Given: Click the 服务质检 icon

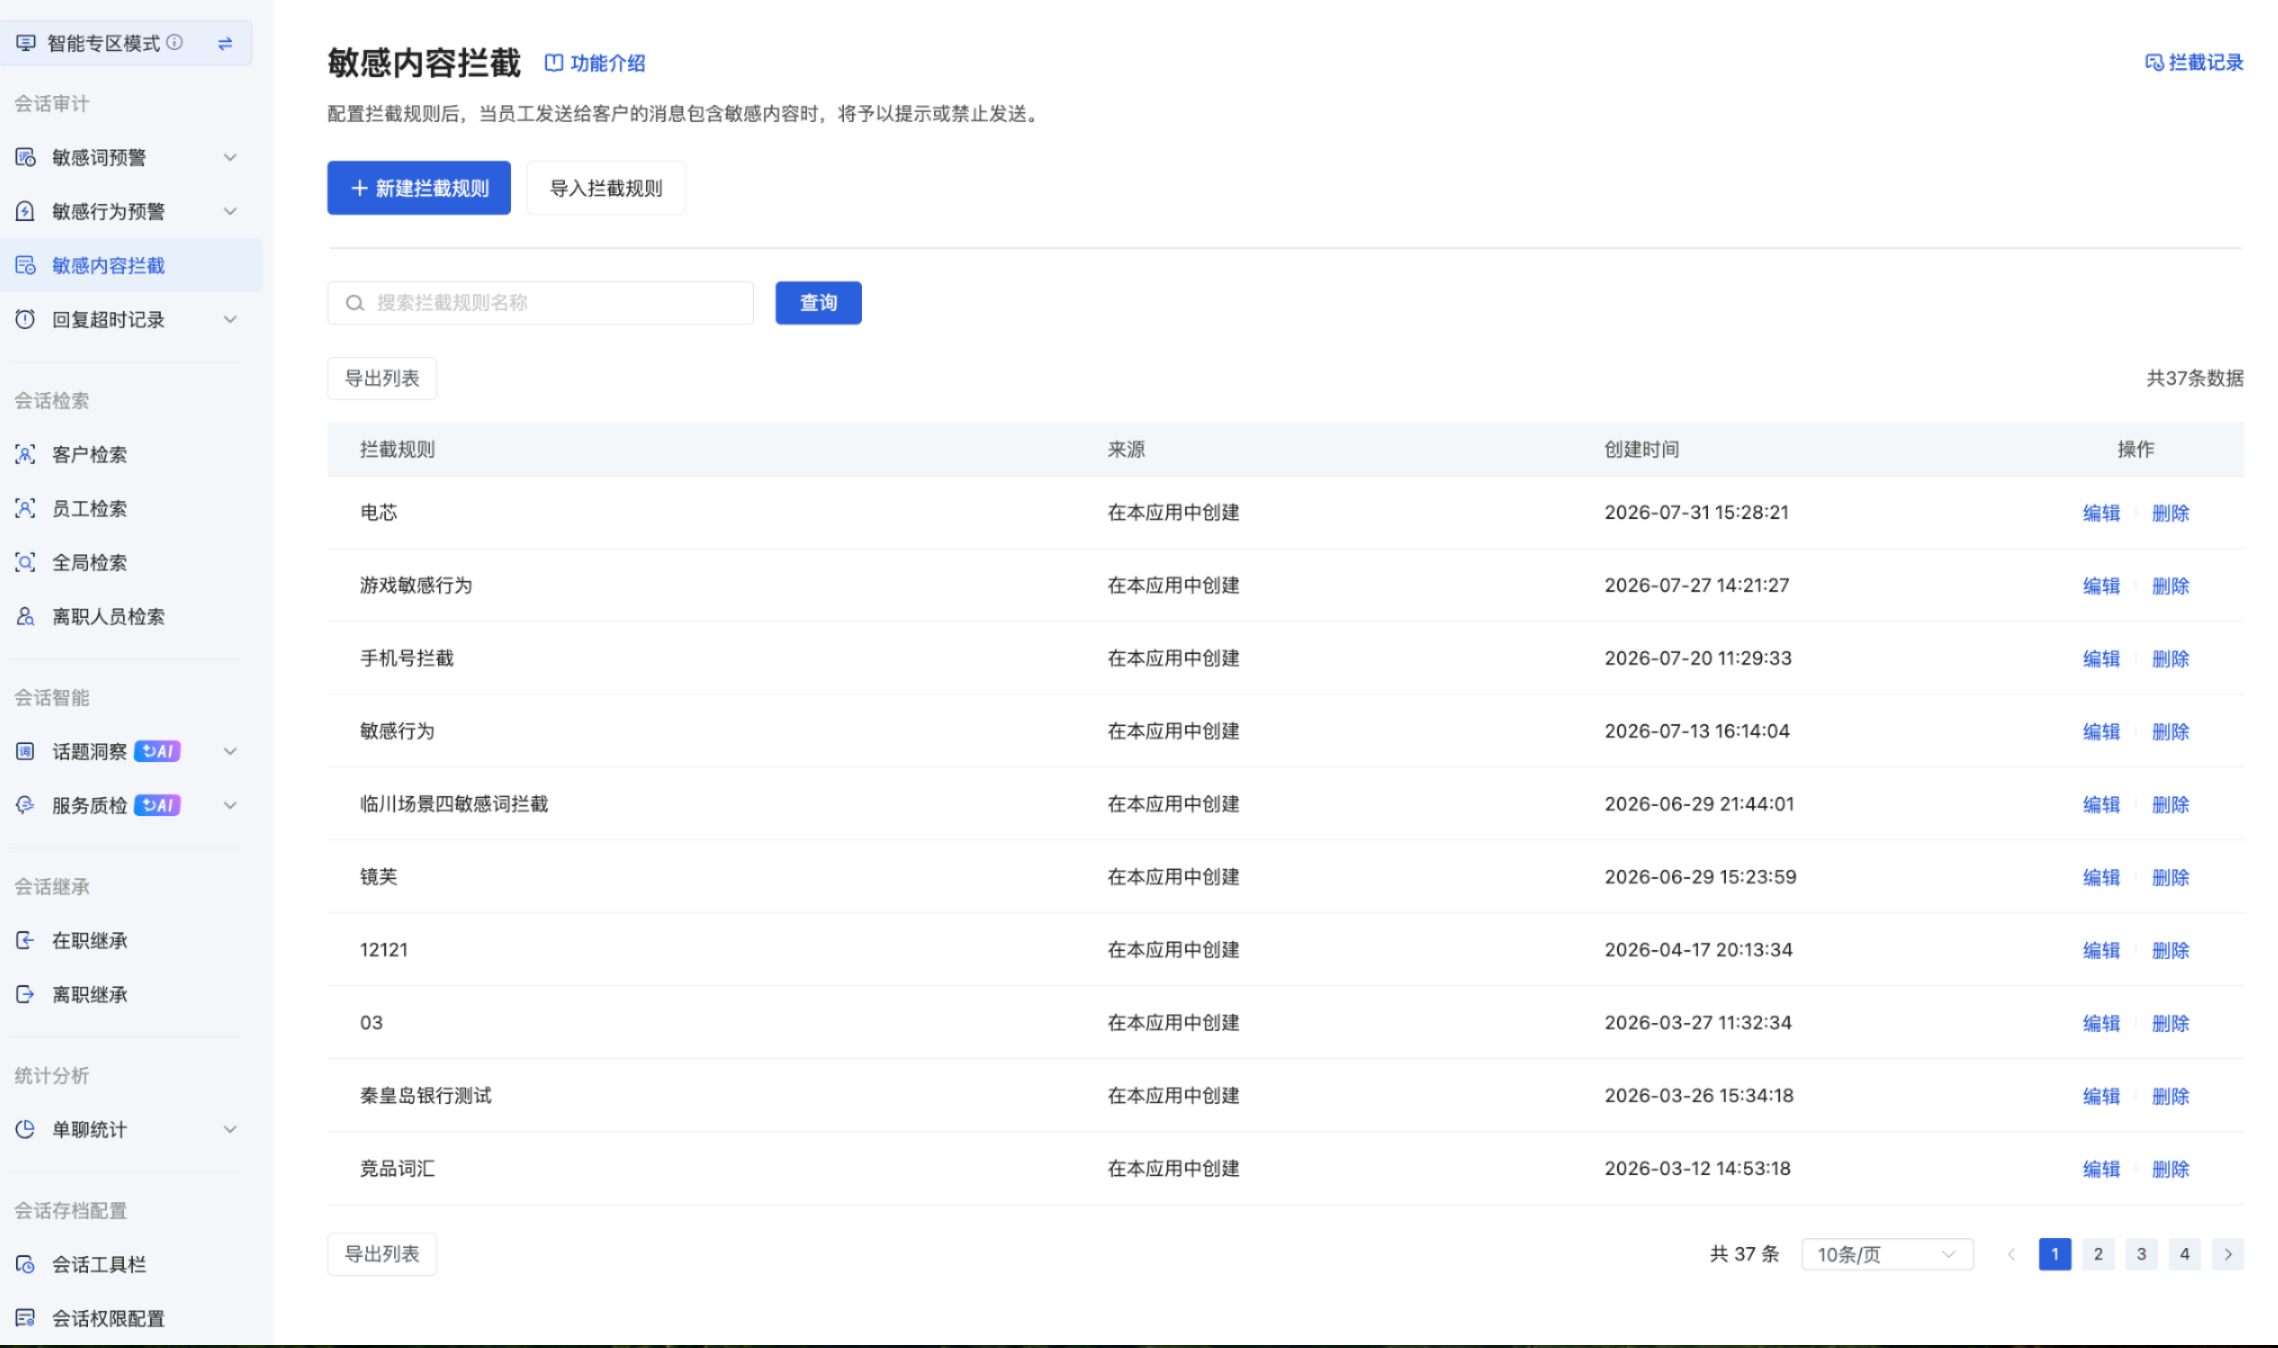Looking at the screenshot, I should coord(25,805).
